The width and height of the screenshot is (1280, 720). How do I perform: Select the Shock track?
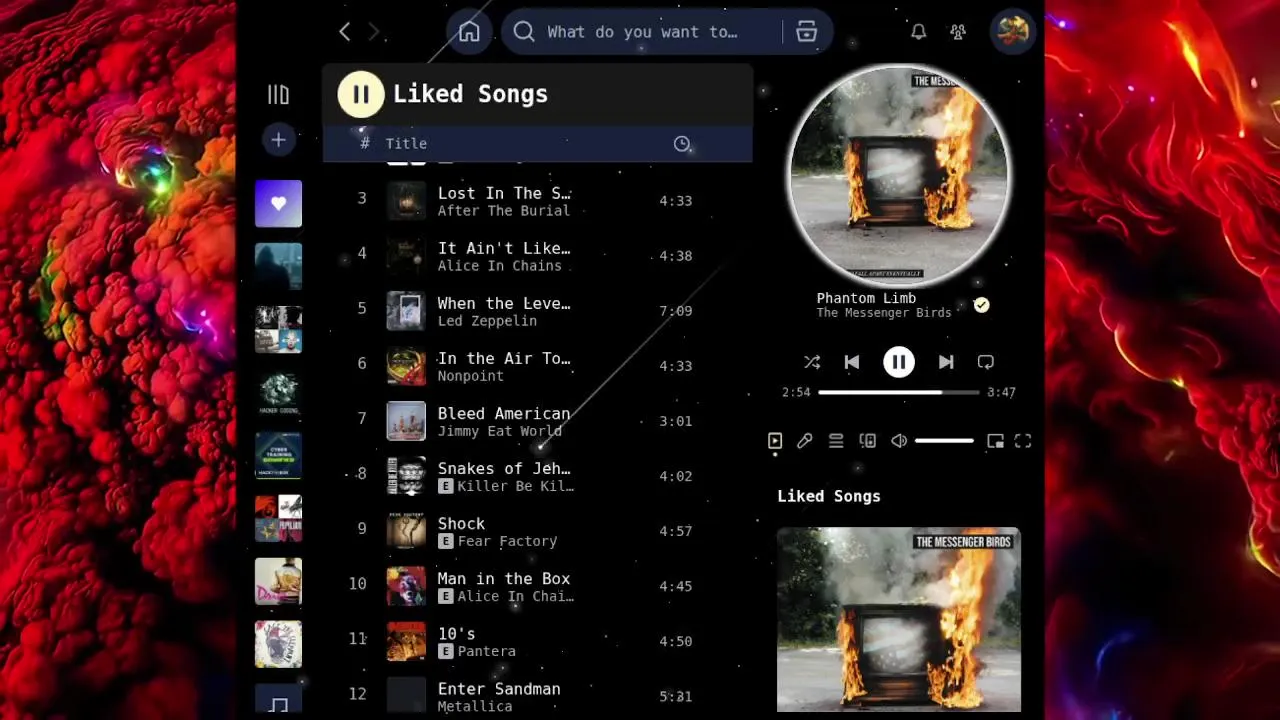click(461, 523)
